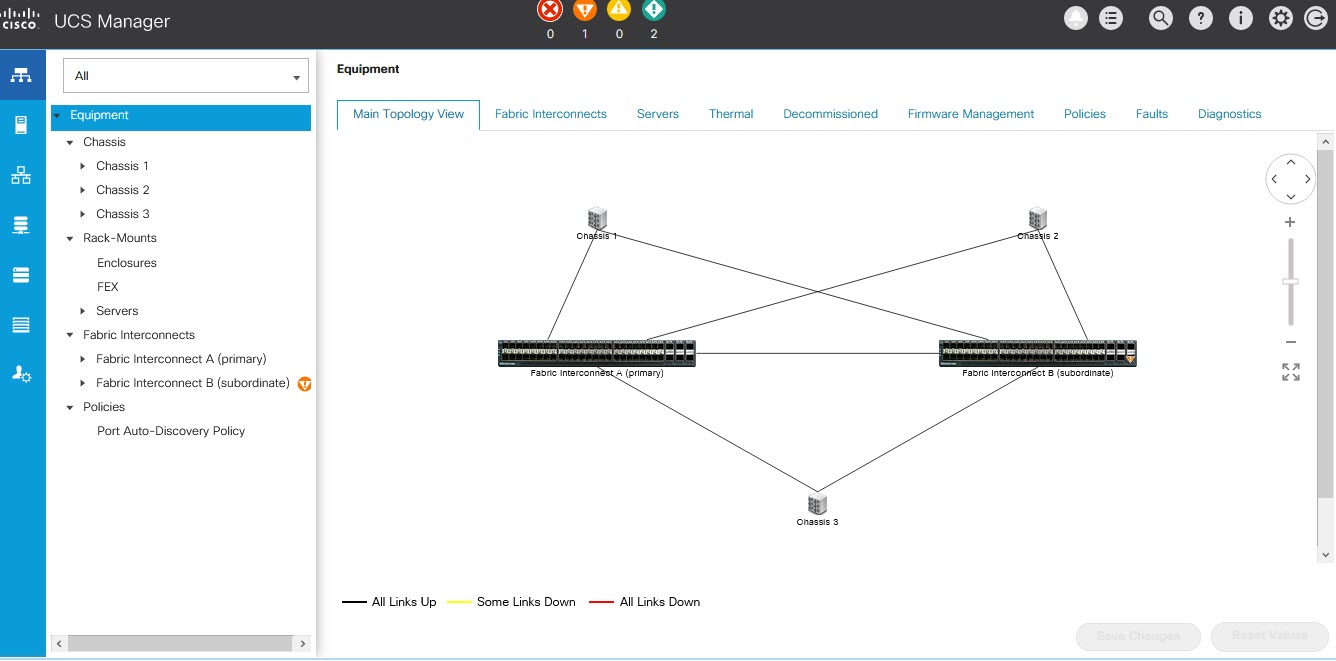Expand Fabric Interconnect A (primary) node
The image size is (1336, 661).
point(83,359)
